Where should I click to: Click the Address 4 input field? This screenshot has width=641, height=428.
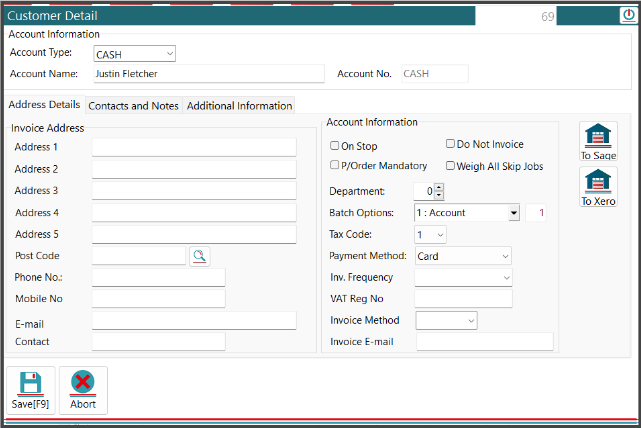(194, 213)
